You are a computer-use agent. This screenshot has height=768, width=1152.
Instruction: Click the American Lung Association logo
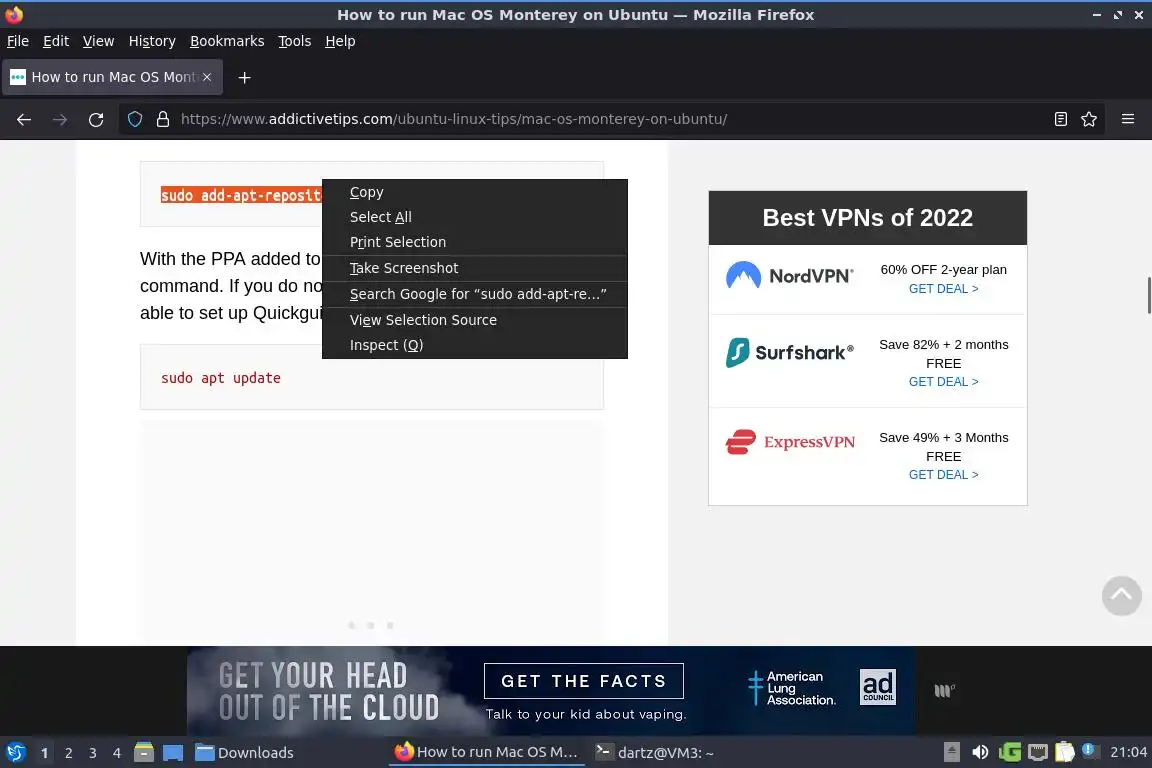tap(792, 689)
